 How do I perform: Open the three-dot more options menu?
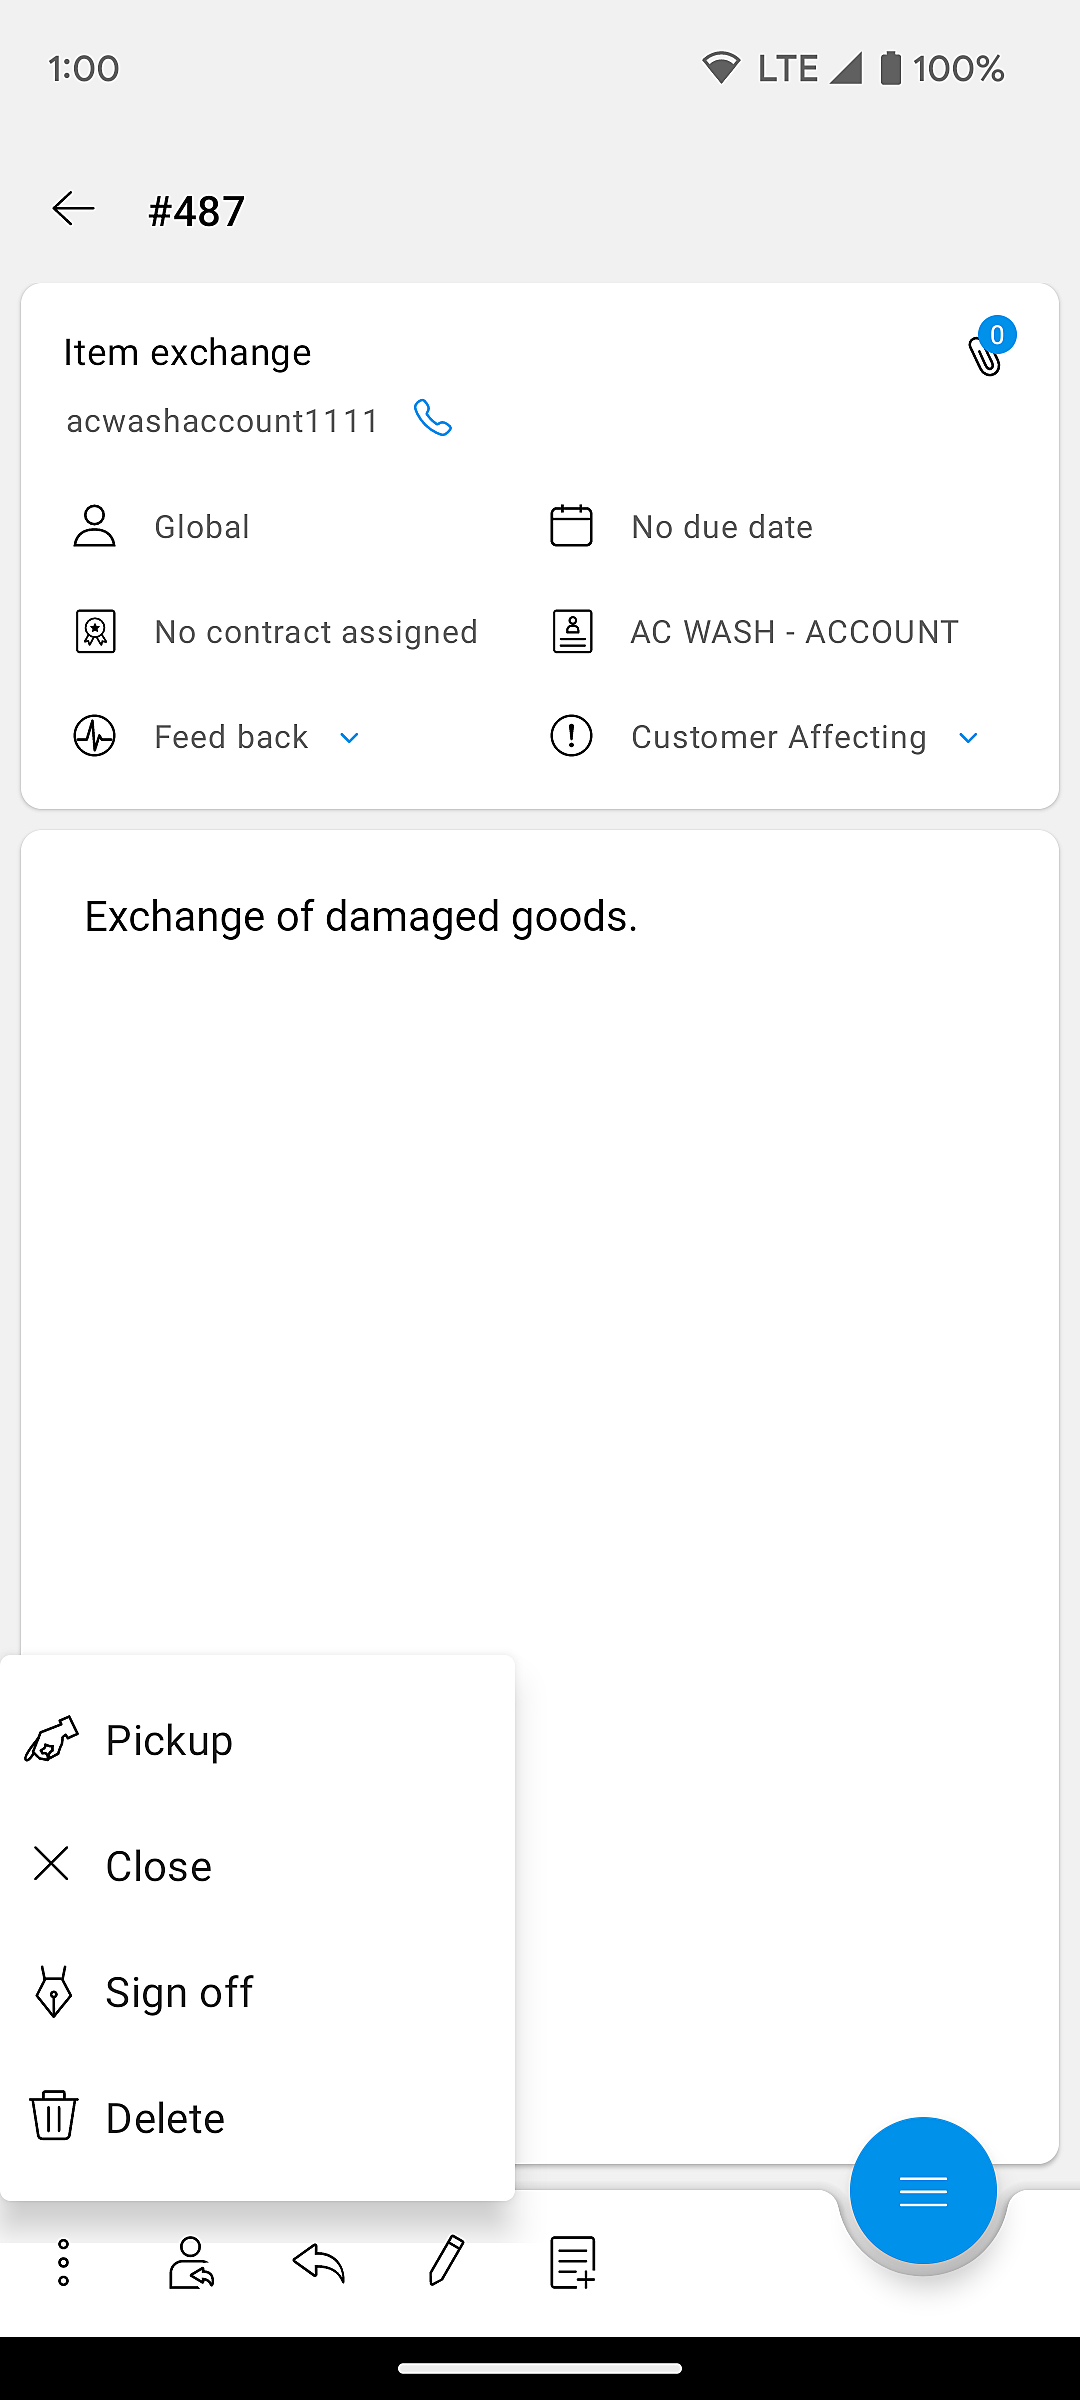pyautogui.click(x=63, y=2262)
